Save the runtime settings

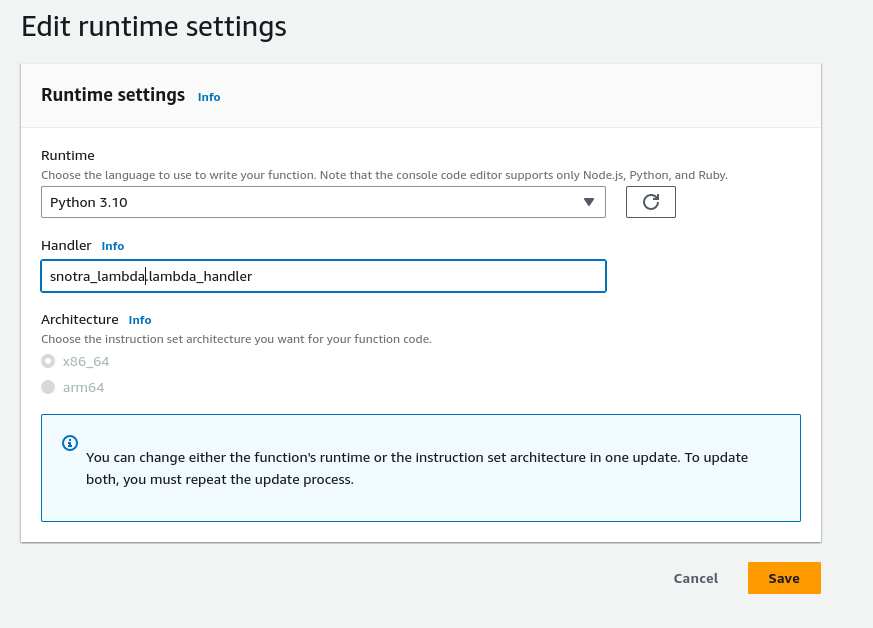(x=783, y=578)
